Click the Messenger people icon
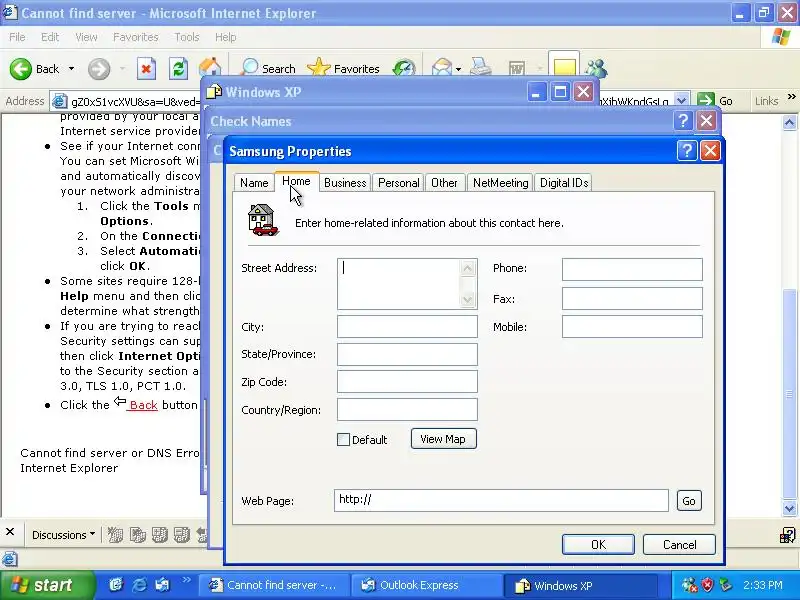 coord(595,68)
